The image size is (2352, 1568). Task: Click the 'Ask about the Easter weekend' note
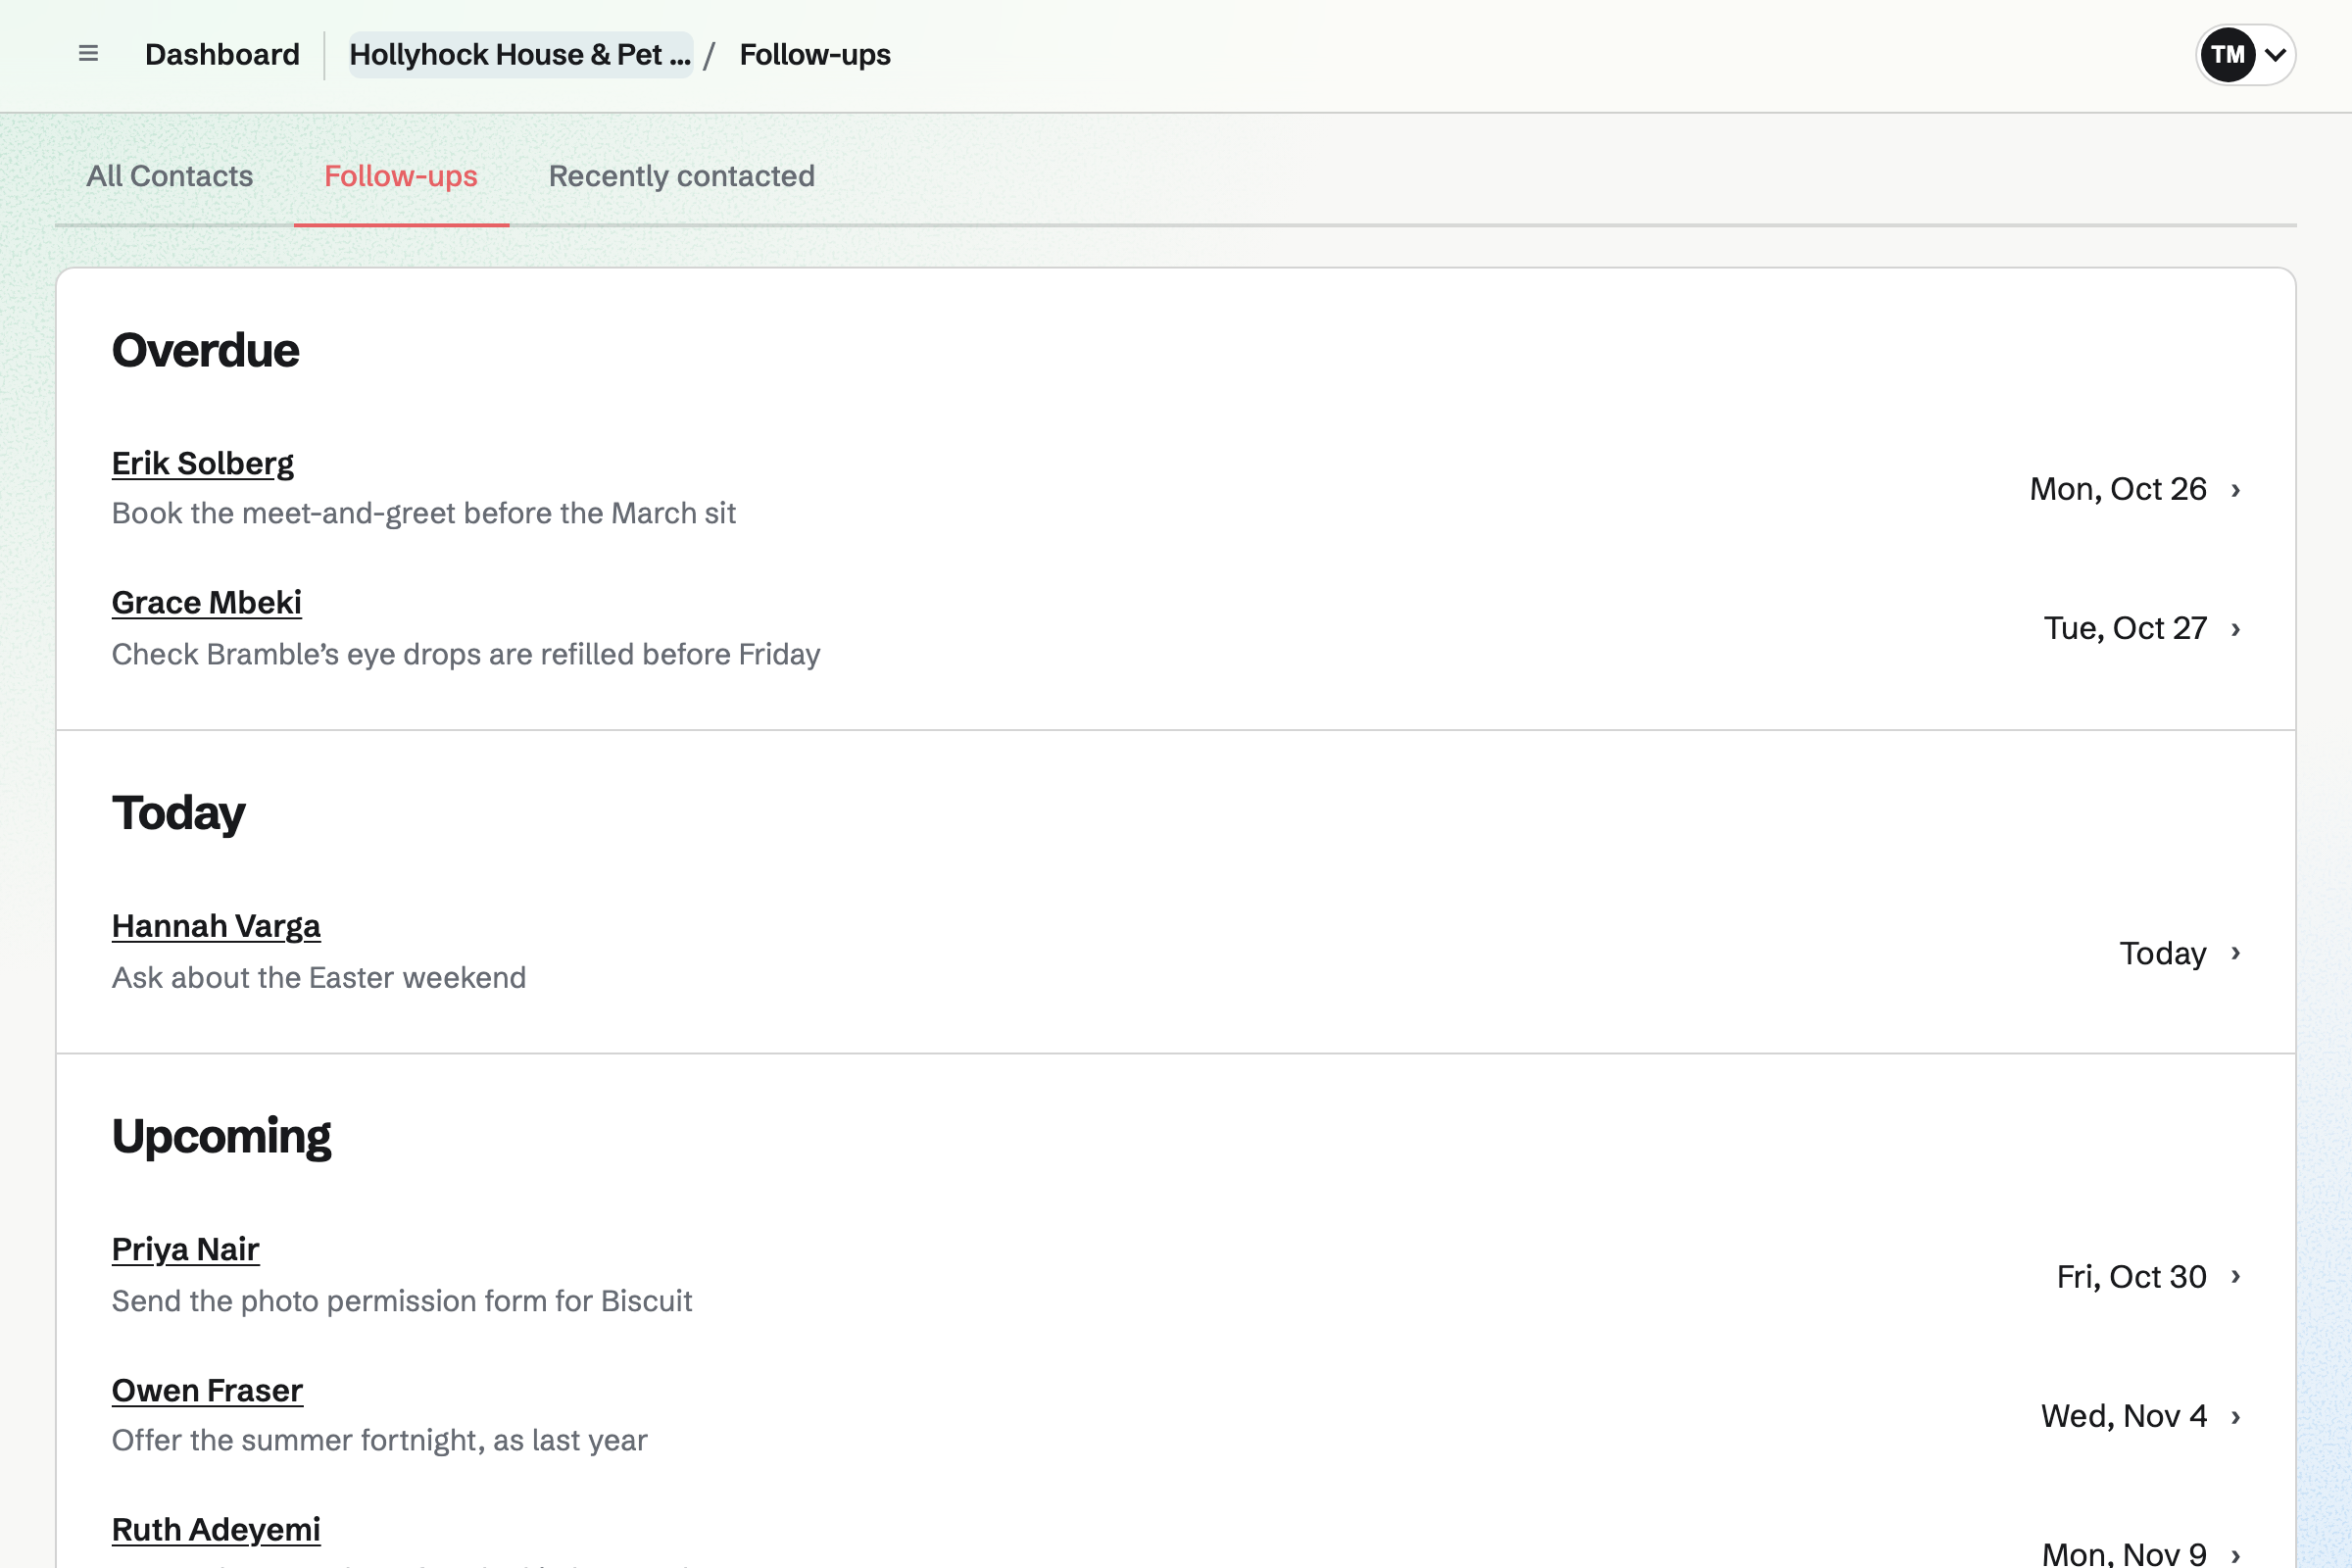(x=319, y=977)
